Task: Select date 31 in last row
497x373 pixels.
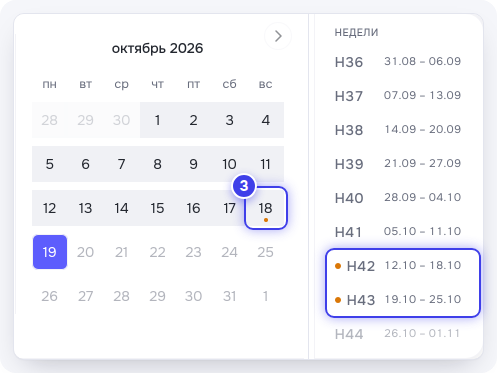Action: [x=229, y=296]
